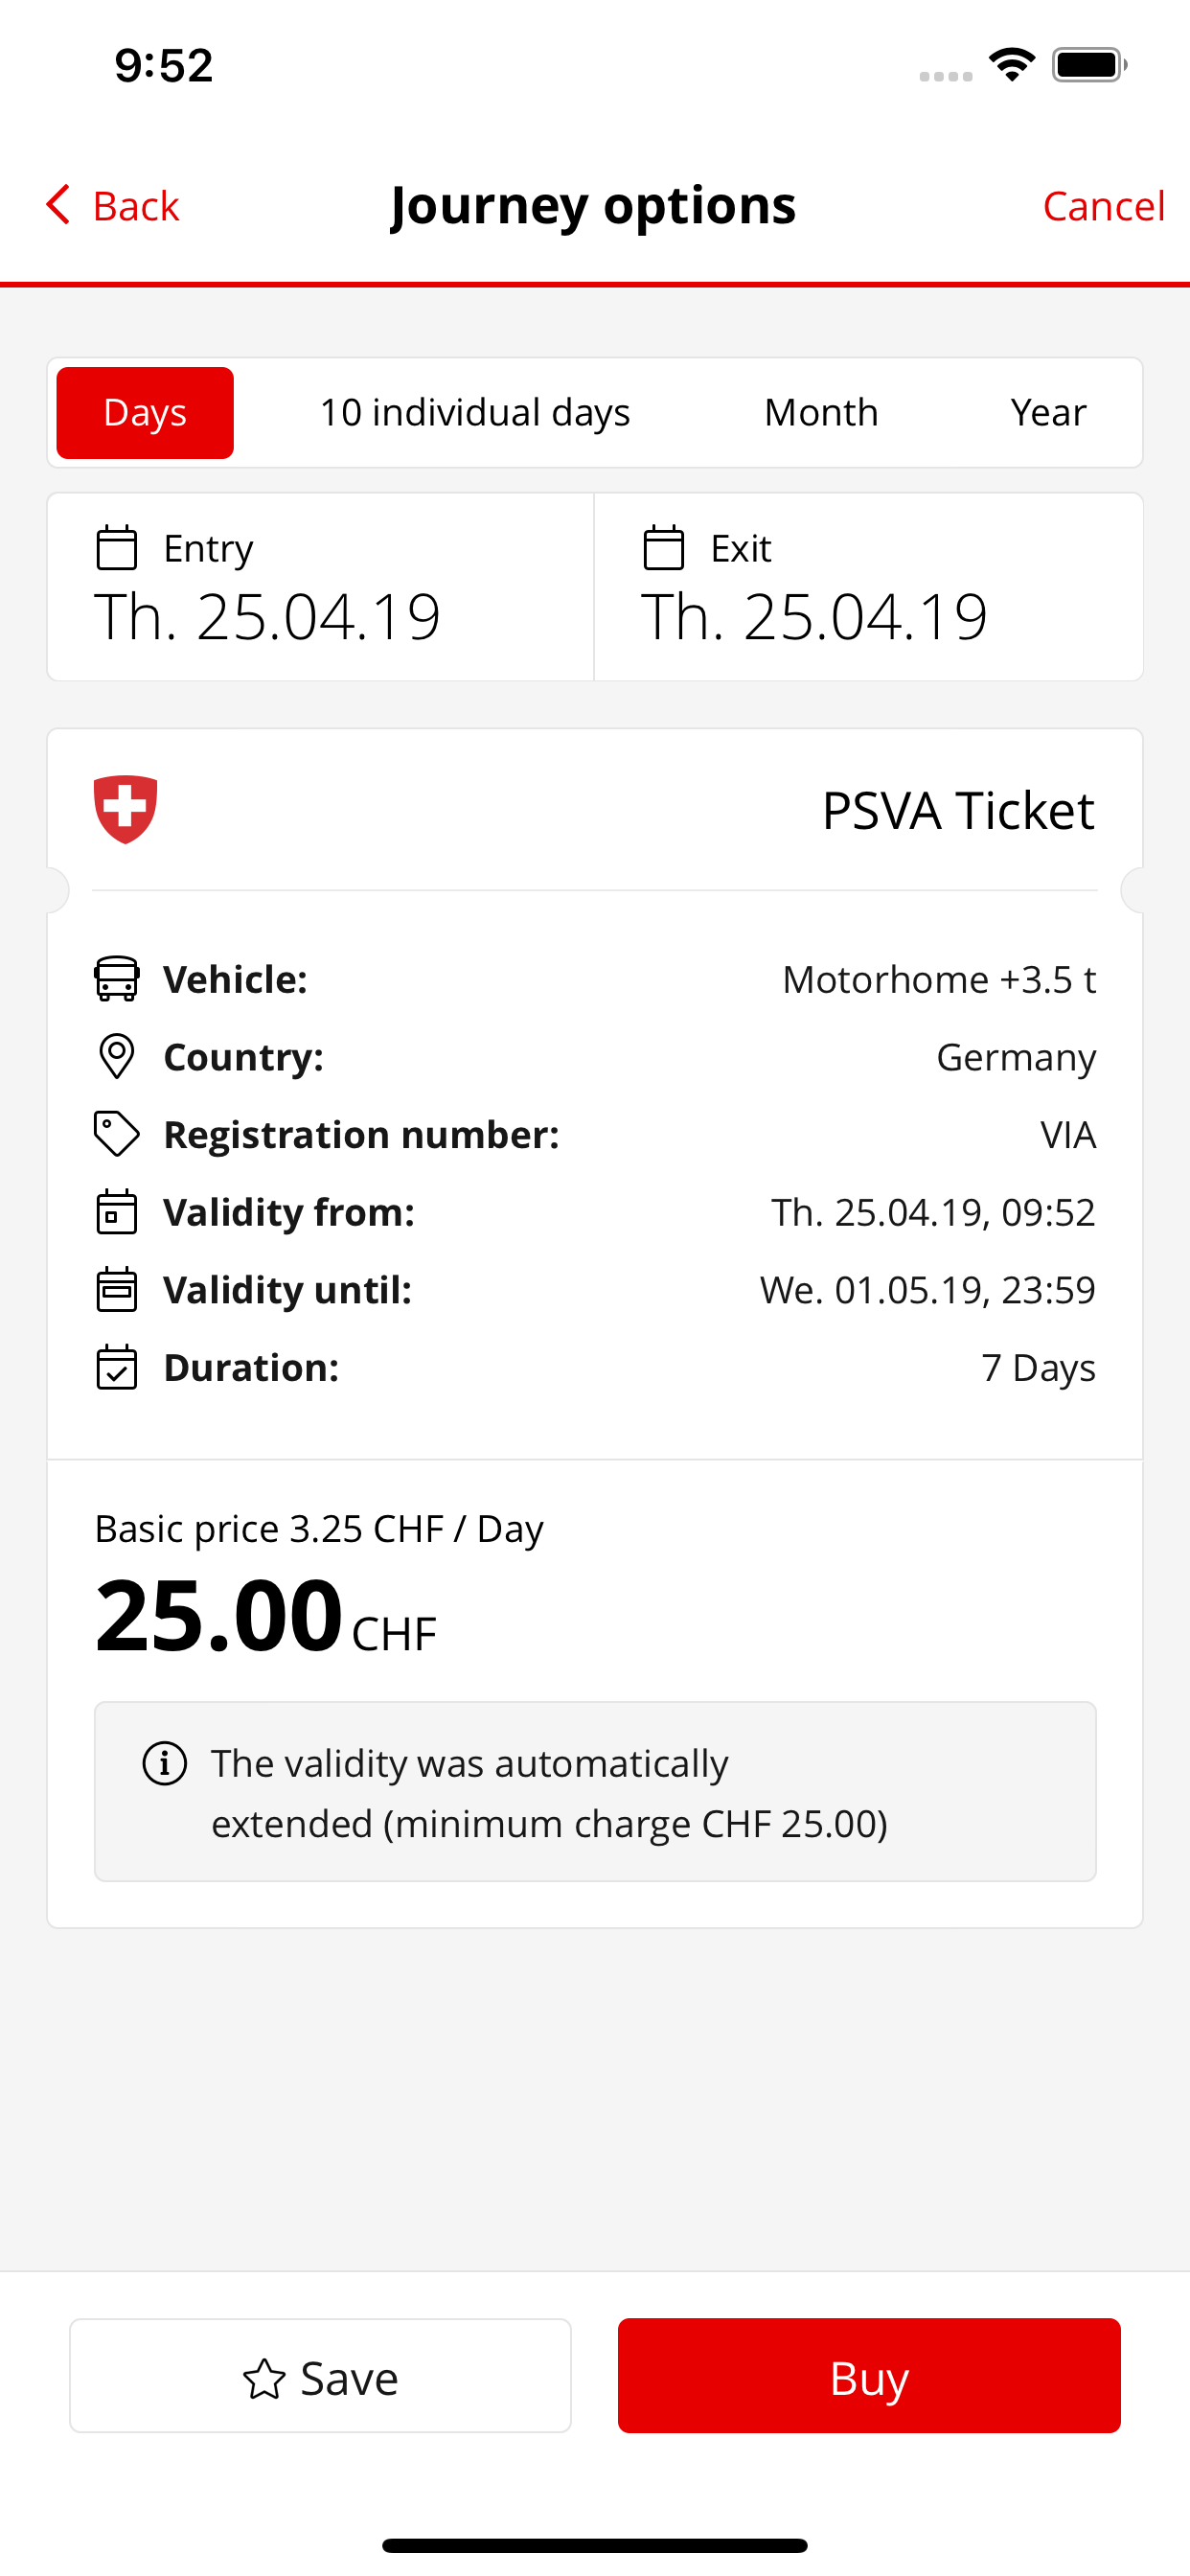Click the Entry calendar icon
The height and width of the screenshot is (2576, 1190).
point(116,548)
